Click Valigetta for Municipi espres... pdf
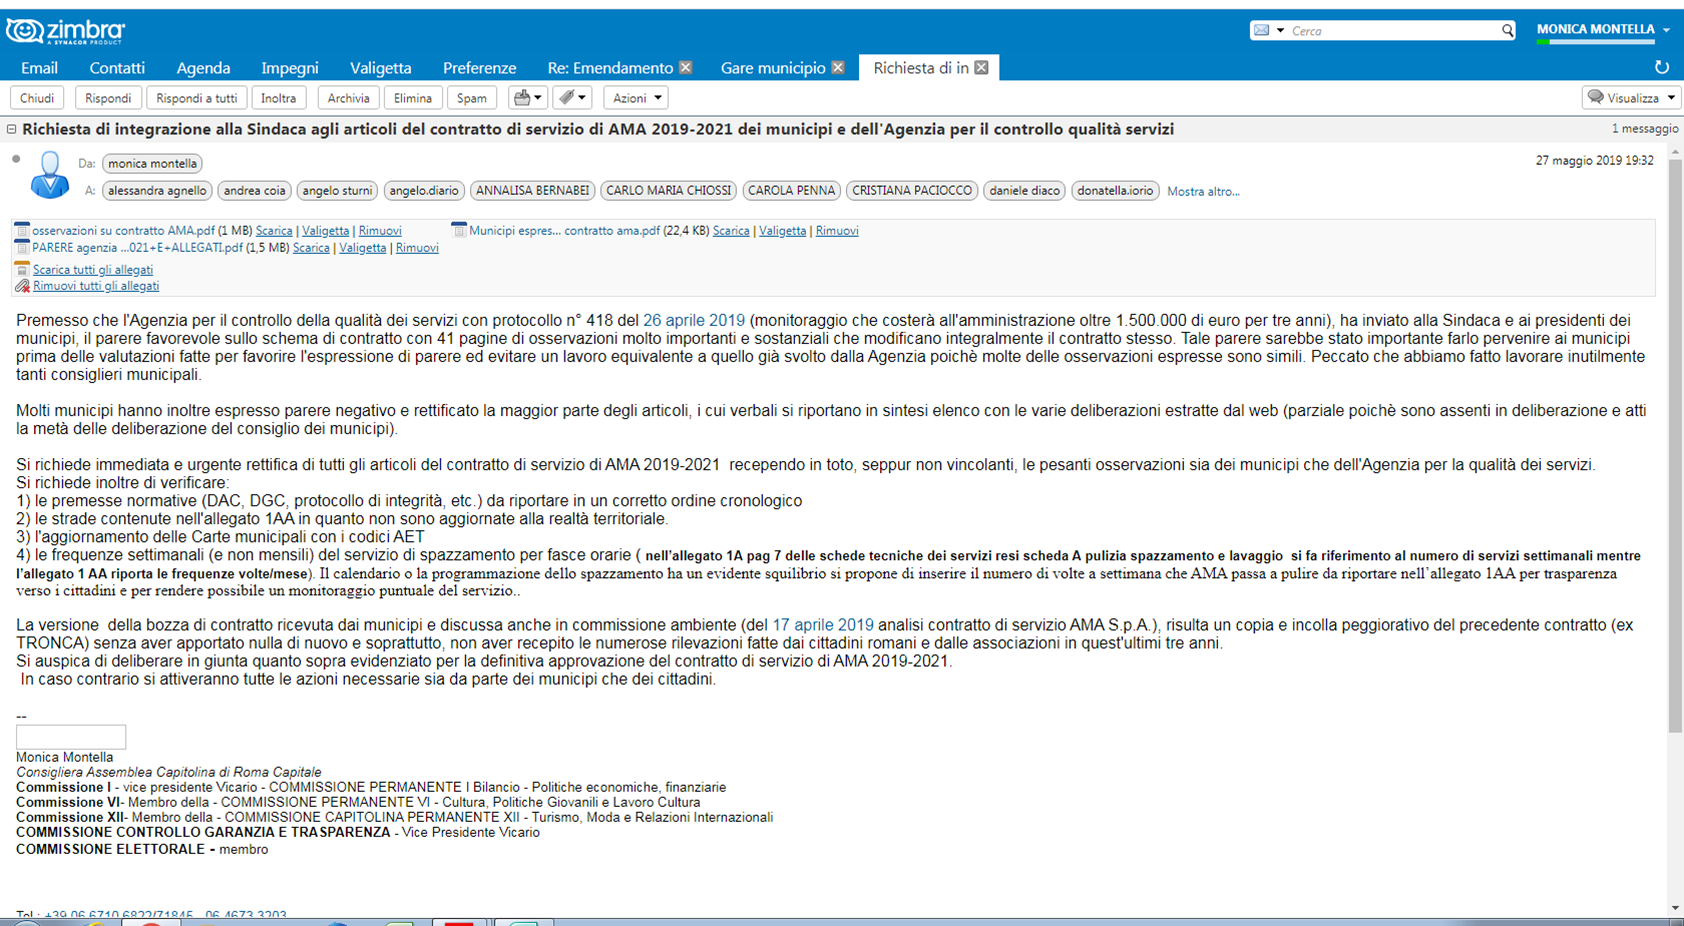 tap(782, 231)
